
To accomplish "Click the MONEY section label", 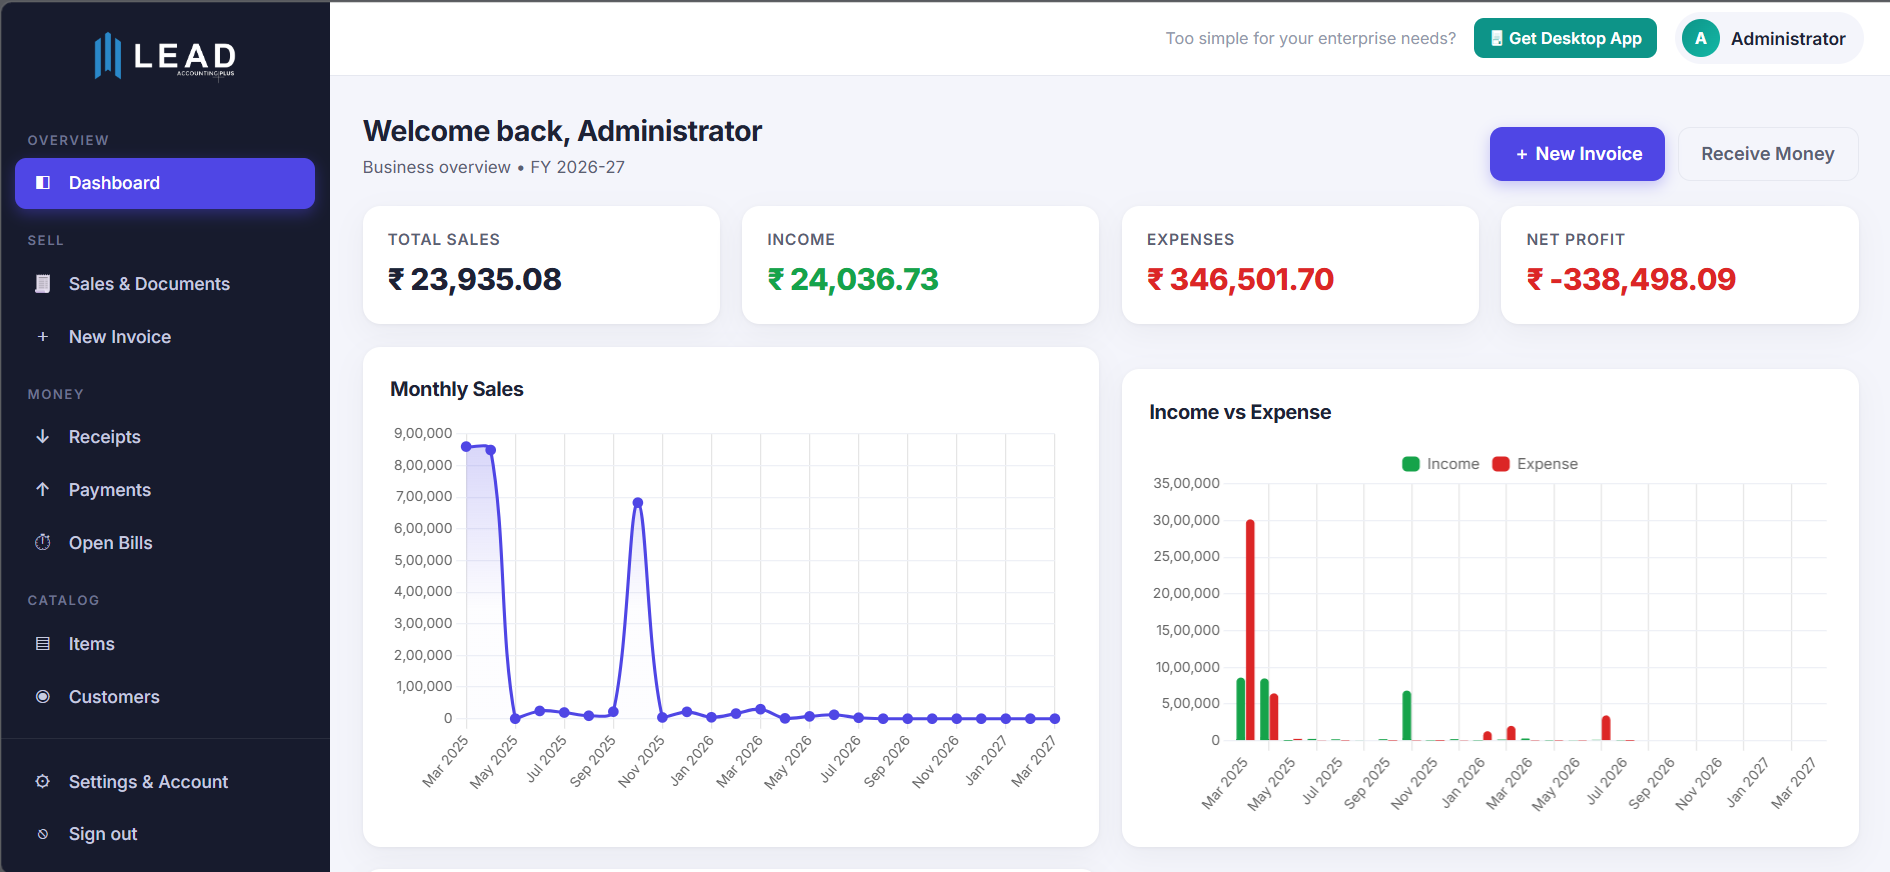I will click(x=56, y=394).
